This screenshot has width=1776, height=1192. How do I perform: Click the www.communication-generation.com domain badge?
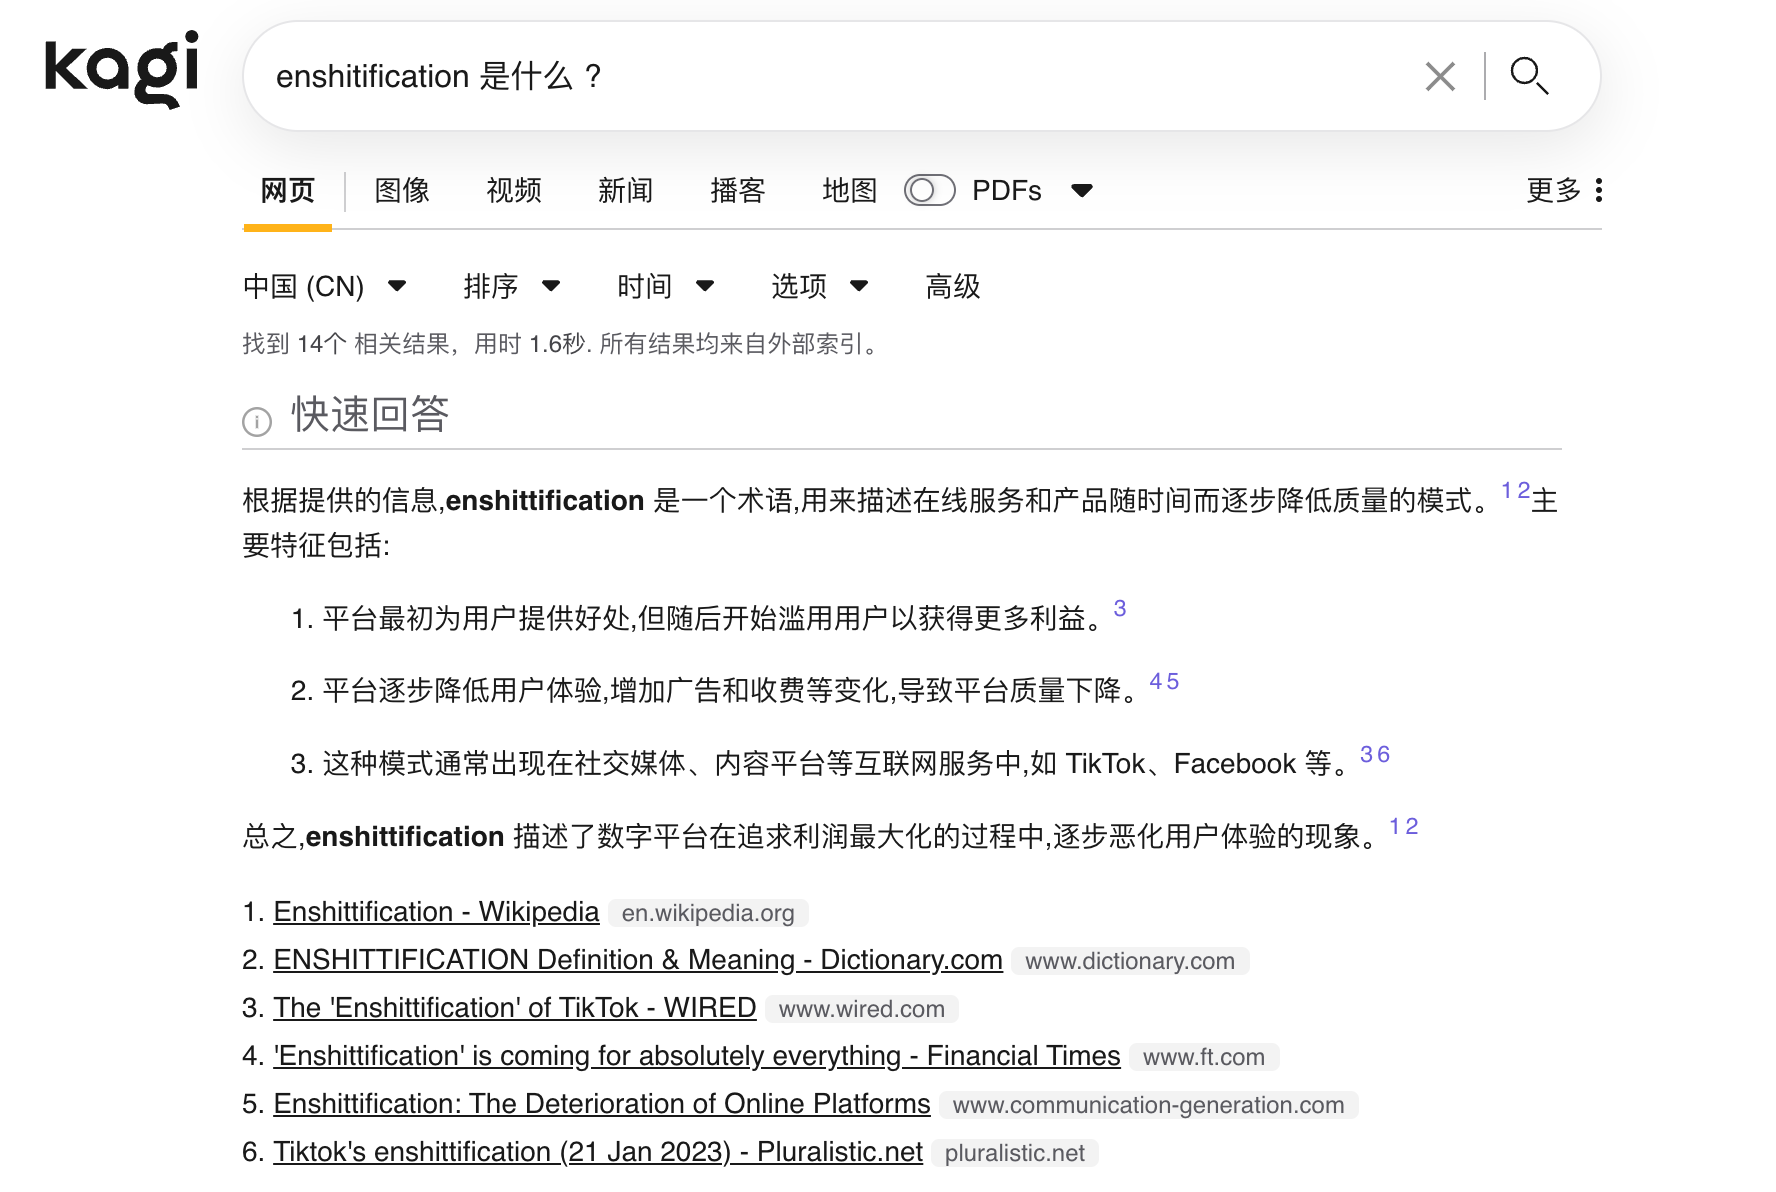pos(1148,1105)
